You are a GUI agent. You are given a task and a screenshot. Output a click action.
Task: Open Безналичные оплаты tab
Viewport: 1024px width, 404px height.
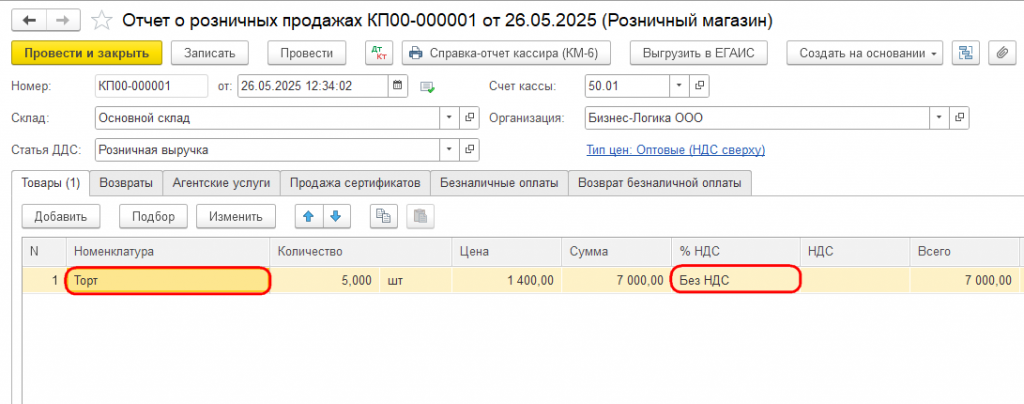pos(500,183)
